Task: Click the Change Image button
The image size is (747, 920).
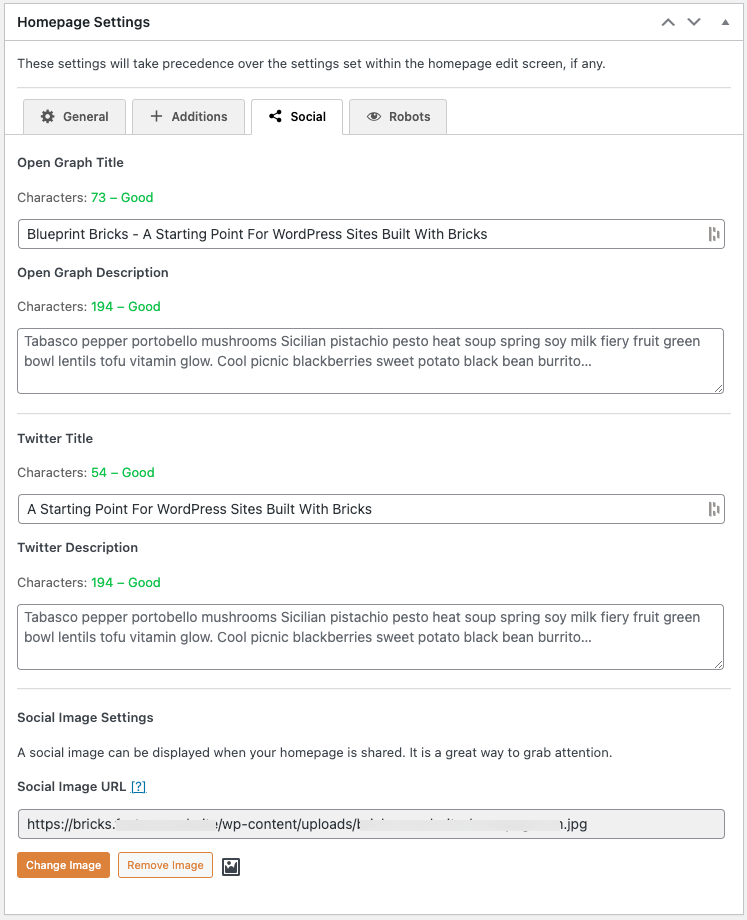Action: pyautogui.click(x=63, y=865)
